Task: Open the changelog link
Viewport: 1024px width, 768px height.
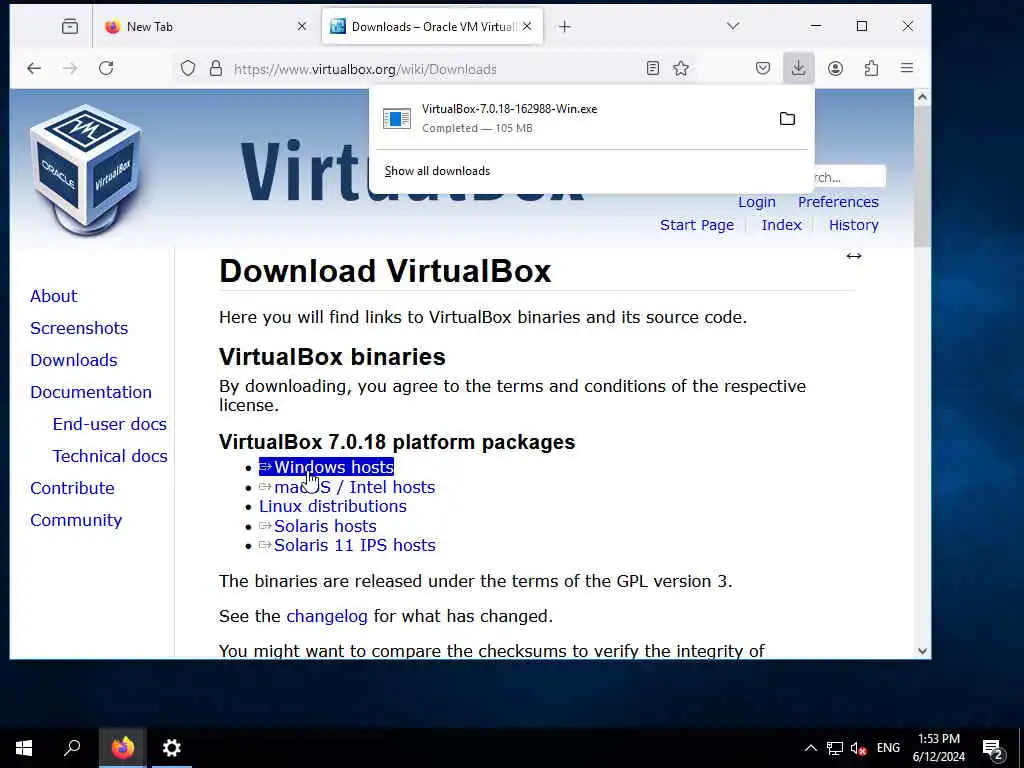Action: pos(327,616)
